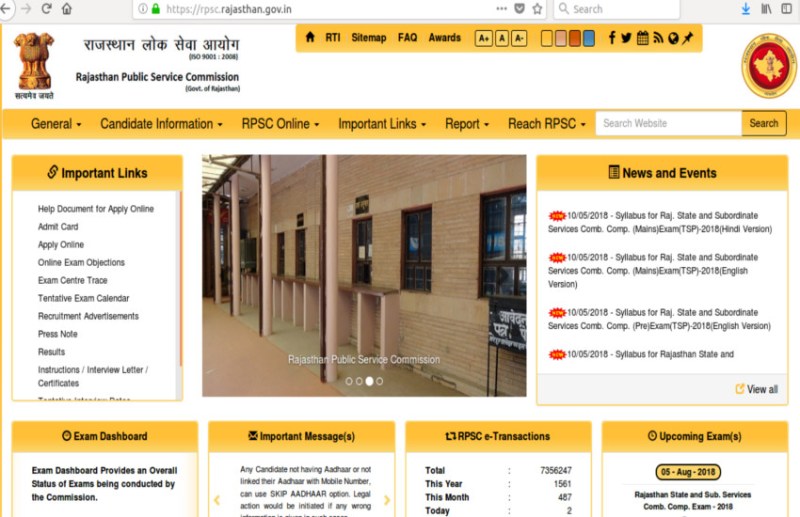800x517 pixels.
Task: Open the Pocket save icon
Action: click(x=519, y=9)
